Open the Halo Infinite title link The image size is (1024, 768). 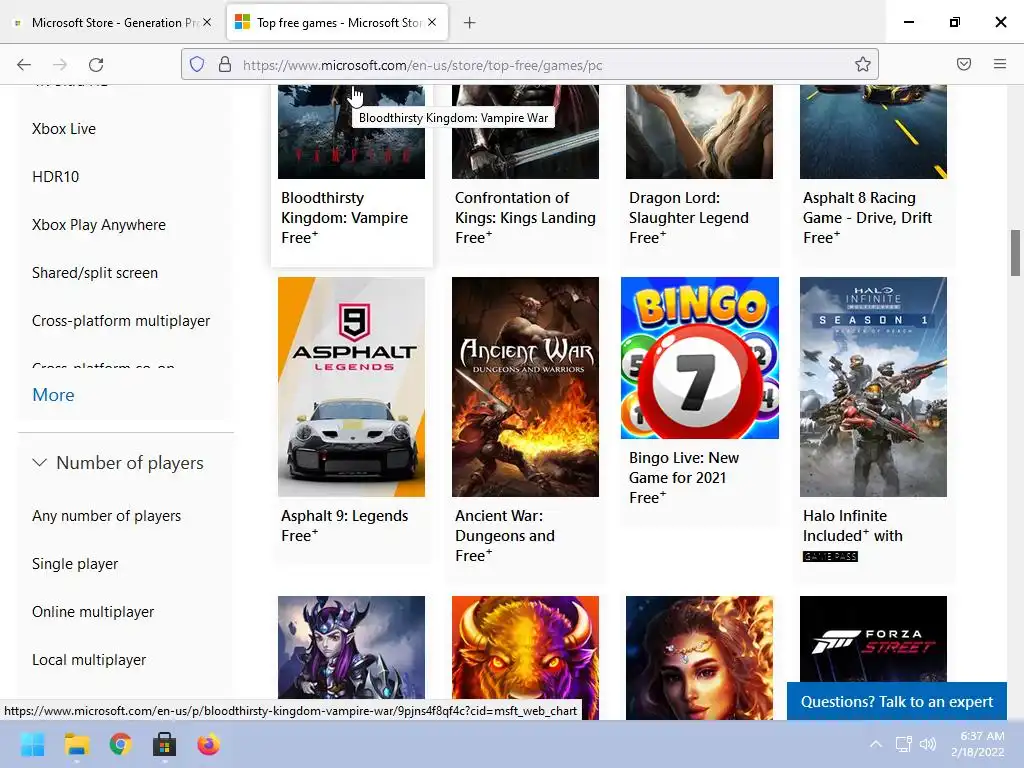(844, 516)
